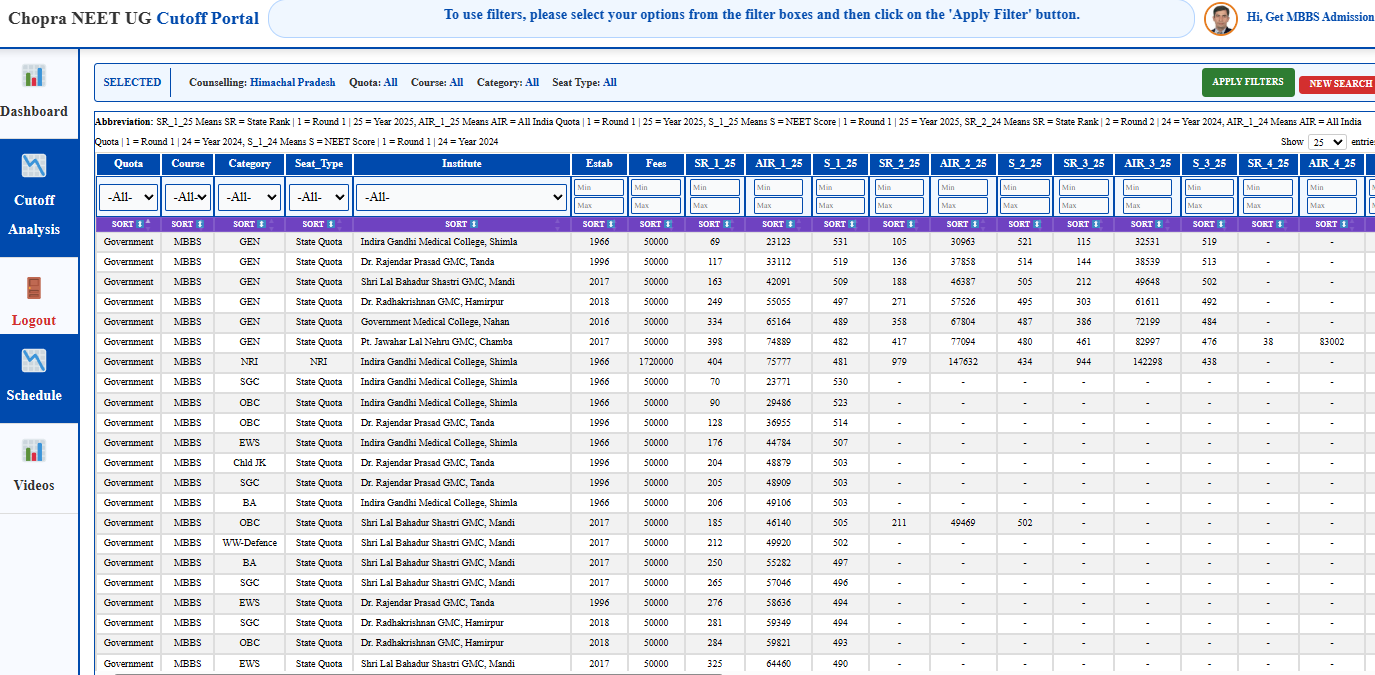Image resolution: width=1375 pixels, height=675 pixels.
Task: Click the Logout door icon
Action: click(34, 289)
